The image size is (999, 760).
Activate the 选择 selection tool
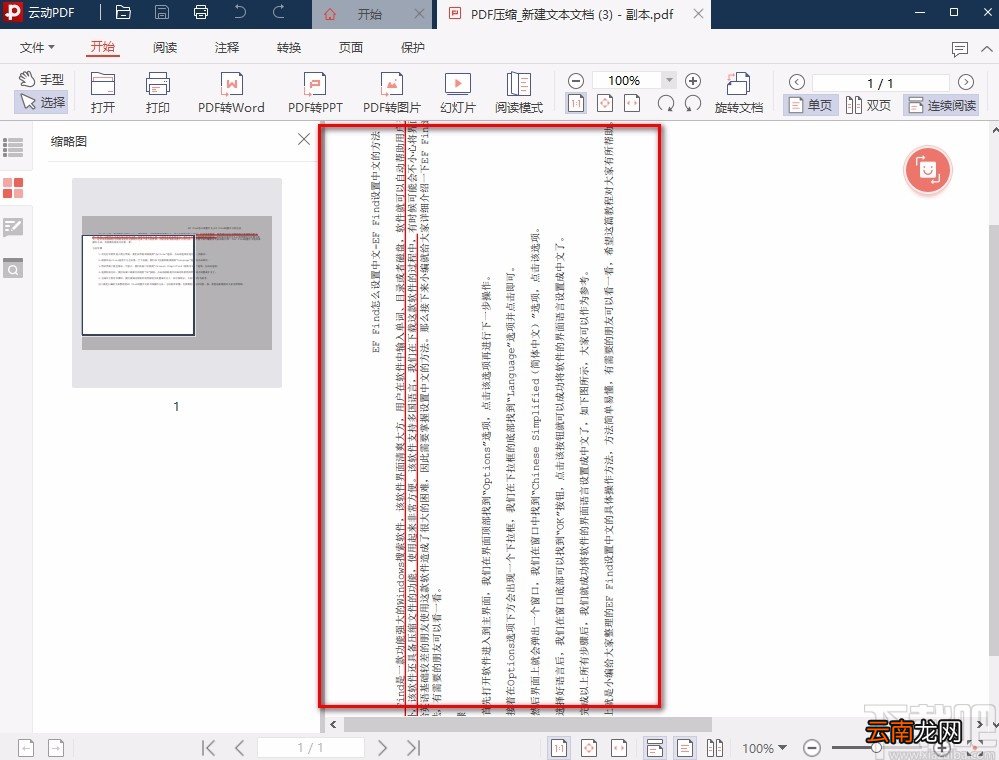[x=41, y=101]
